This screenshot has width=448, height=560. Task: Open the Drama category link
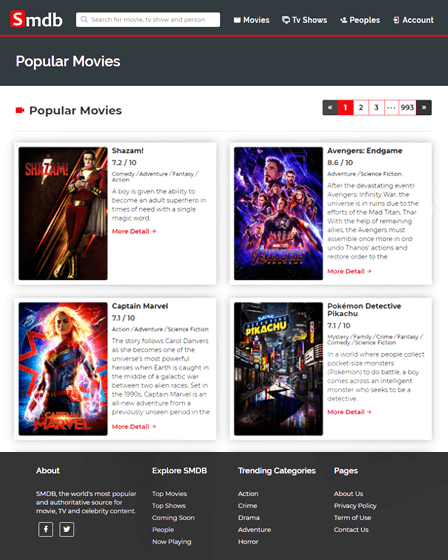pos(249,518)
